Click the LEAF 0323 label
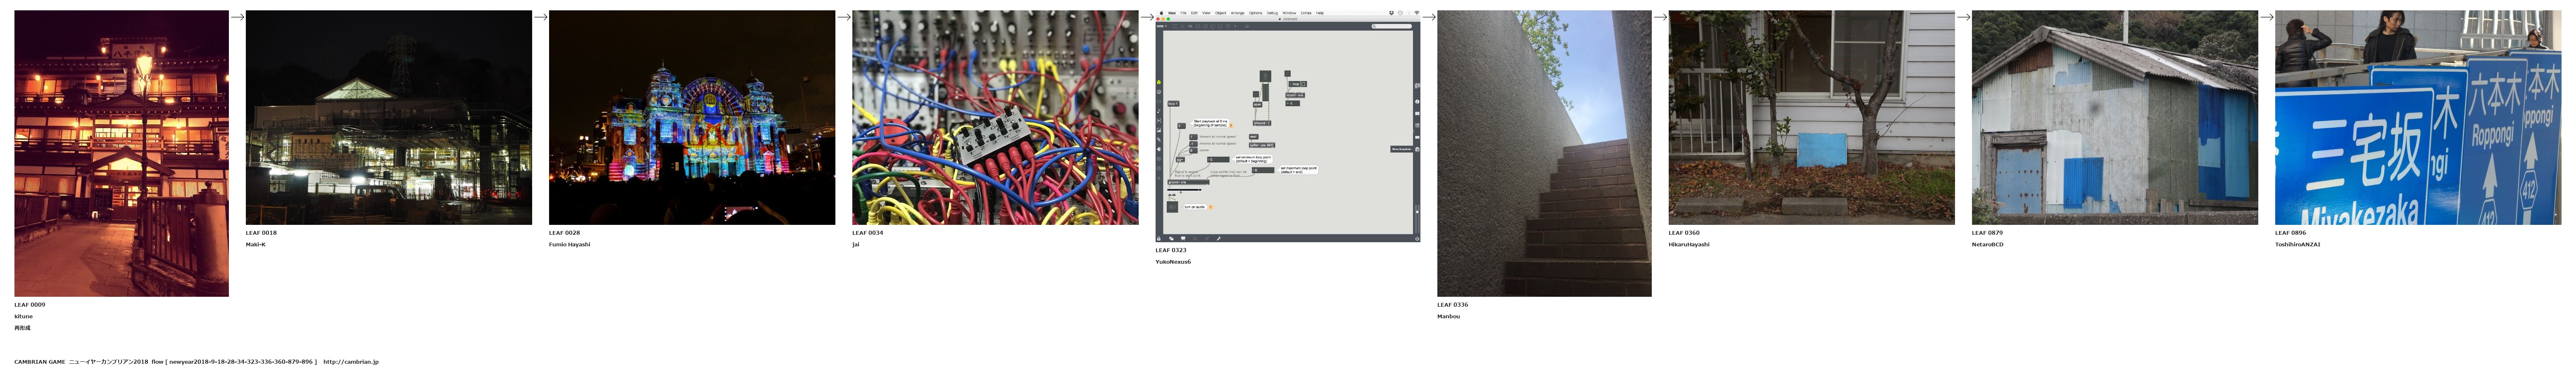 coord(1170,251)
